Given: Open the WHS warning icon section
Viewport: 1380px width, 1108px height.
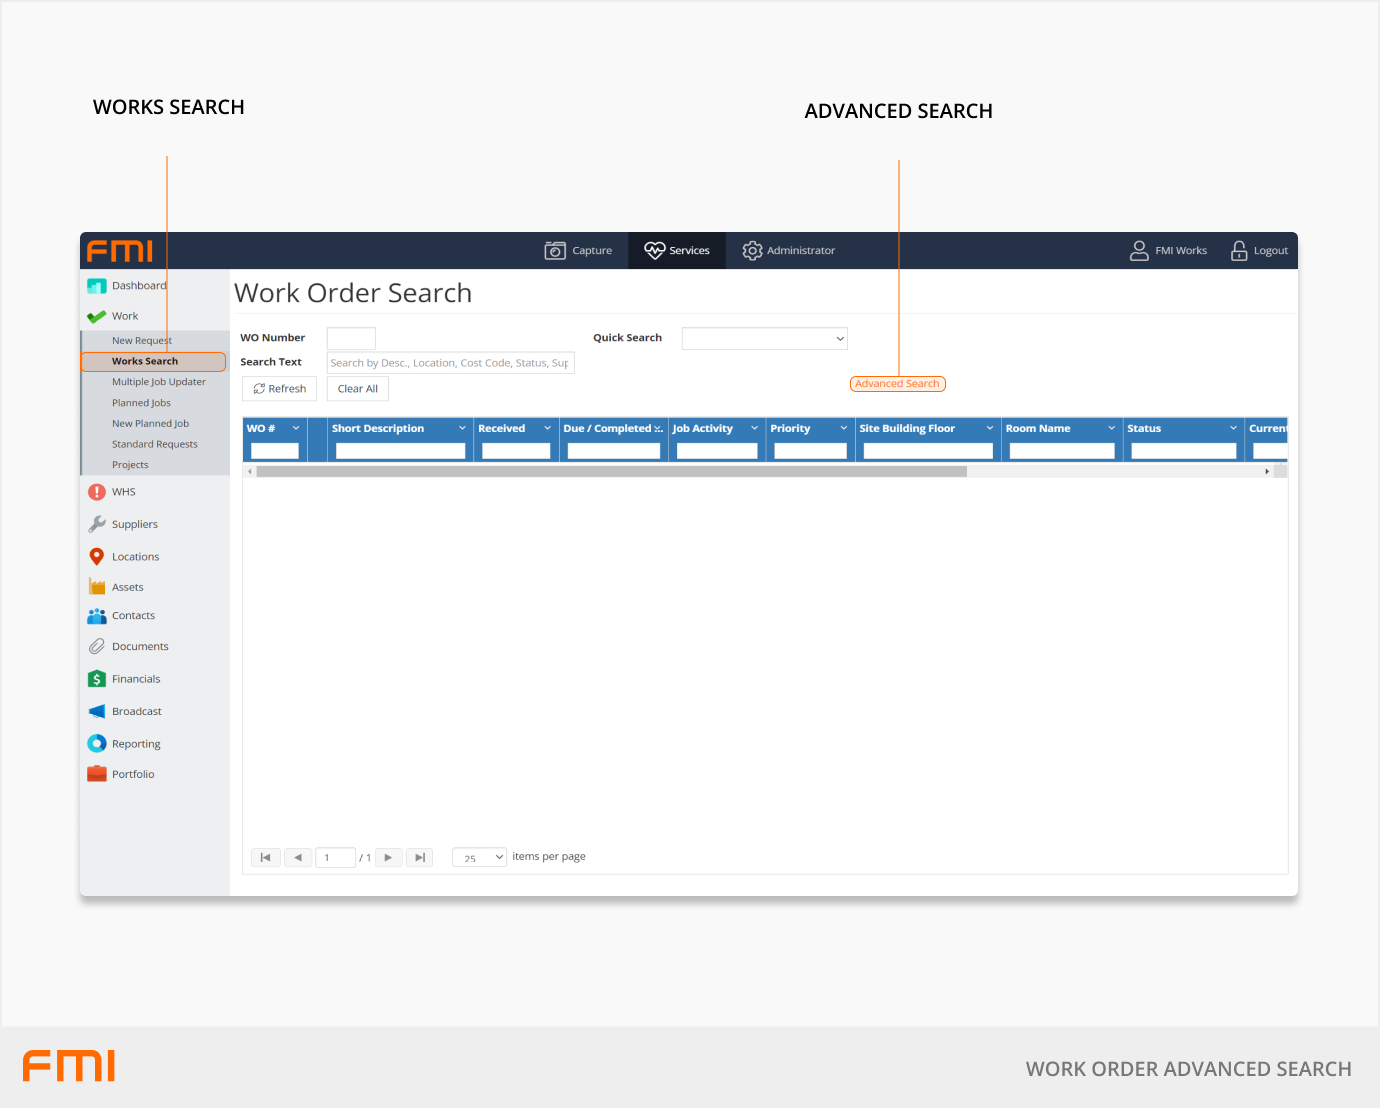Looking at the screenshot, I should point(97,492).
